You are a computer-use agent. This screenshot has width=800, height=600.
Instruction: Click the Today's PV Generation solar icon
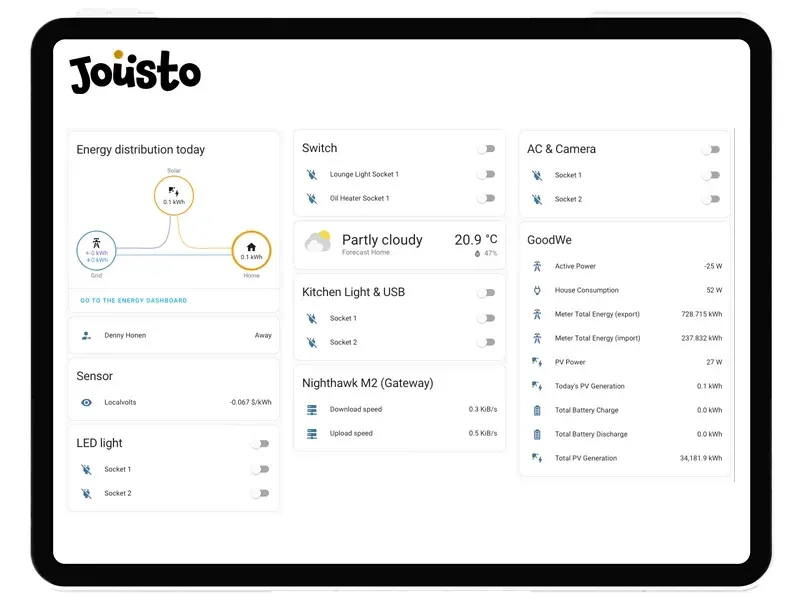537,386
